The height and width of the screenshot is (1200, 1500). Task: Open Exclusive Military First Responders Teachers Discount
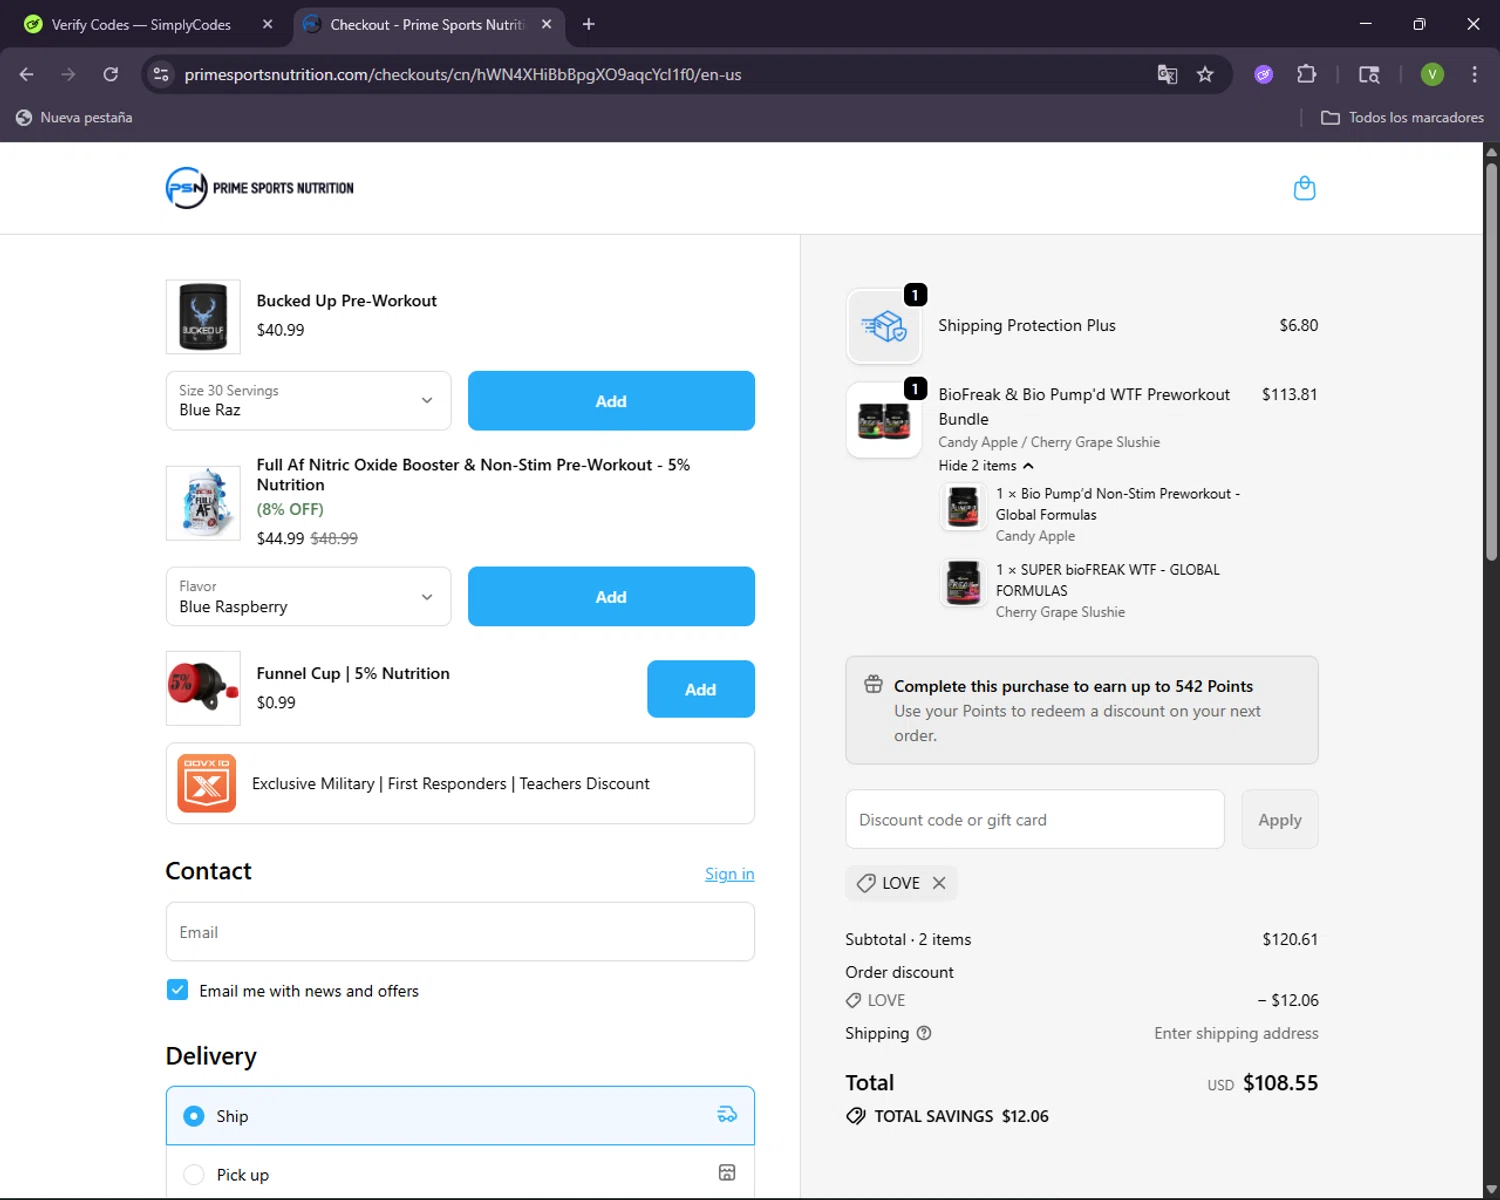(460, 783)
